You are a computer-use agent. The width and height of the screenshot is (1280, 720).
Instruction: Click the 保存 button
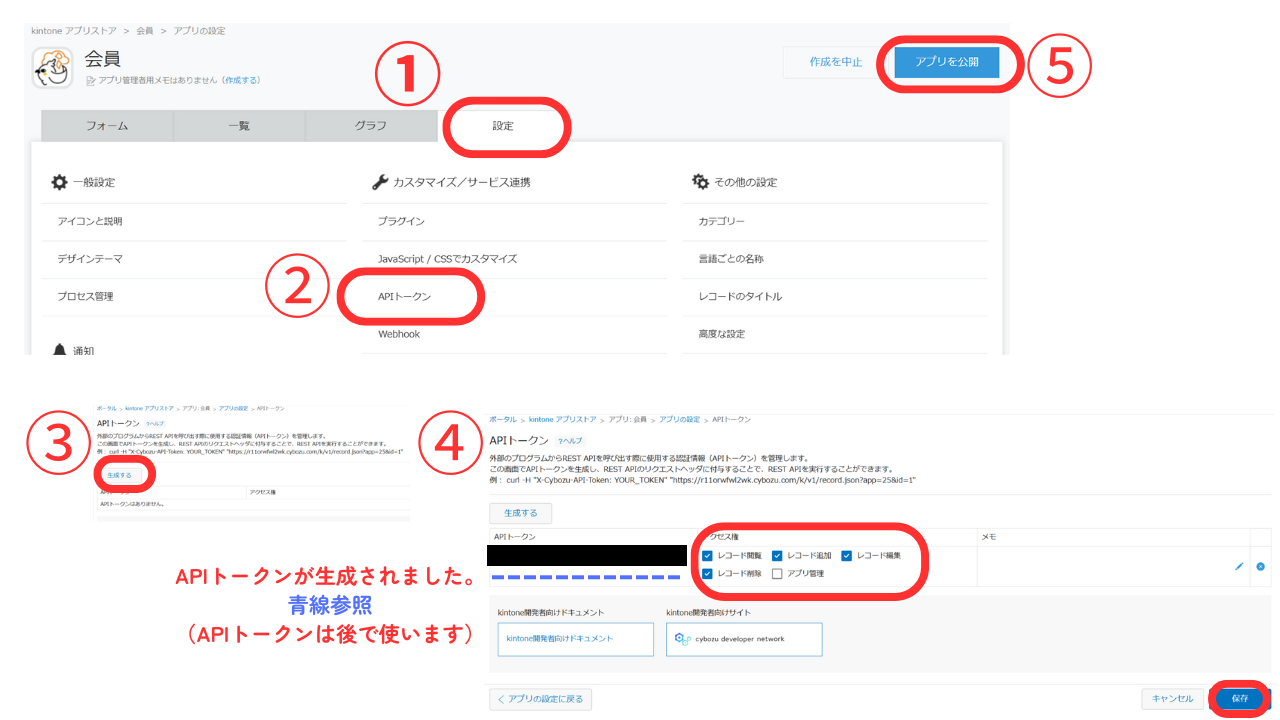(x=1240, y=699)
